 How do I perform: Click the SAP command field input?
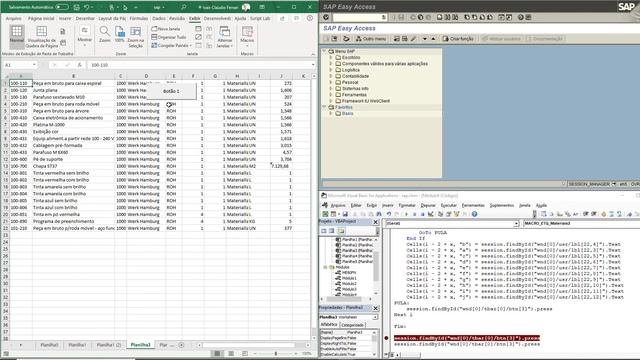click(360, 17)
